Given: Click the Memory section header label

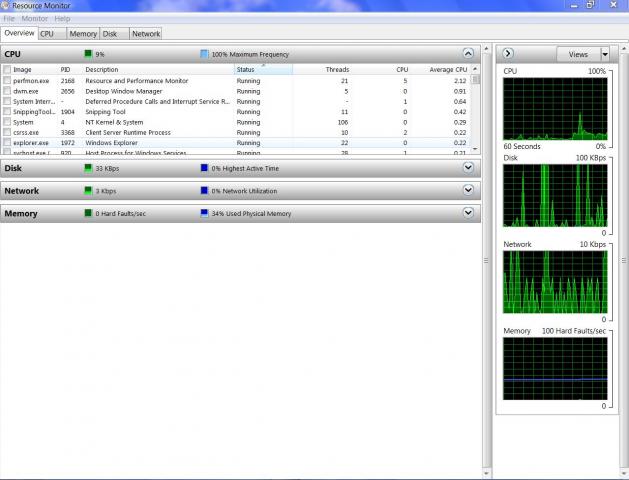Looking at the screenshot, I should click(20, 213).
